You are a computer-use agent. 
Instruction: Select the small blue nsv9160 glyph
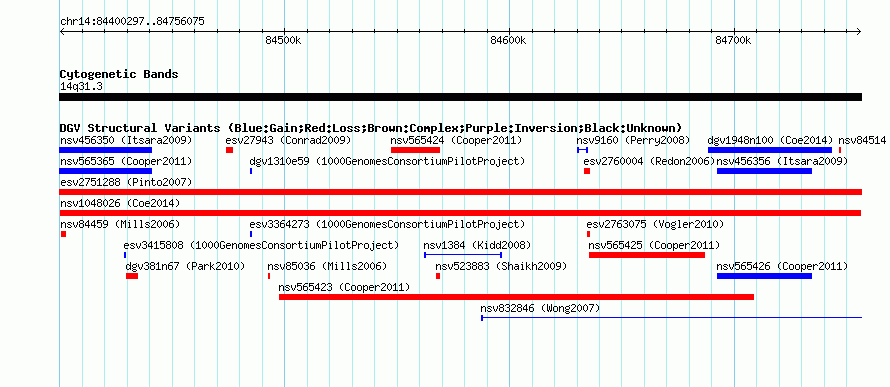(582, 150)
